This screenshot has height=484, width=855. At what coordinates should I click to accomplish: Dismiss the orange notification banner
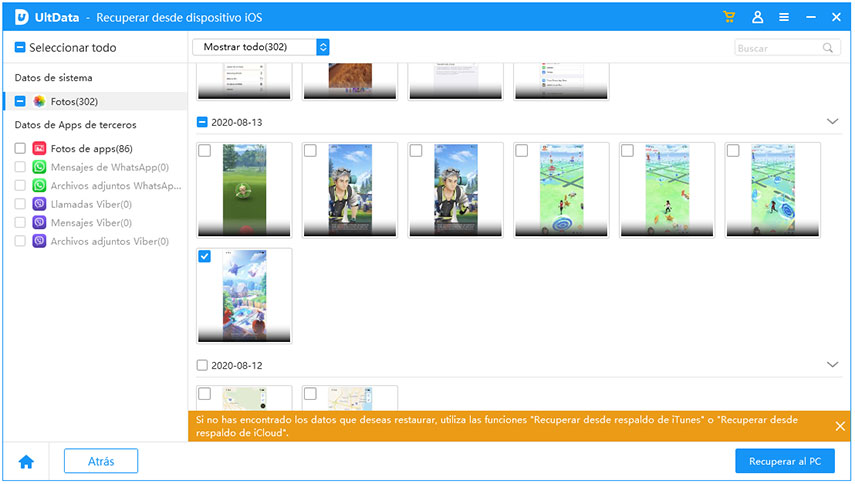tap(840, 426)
